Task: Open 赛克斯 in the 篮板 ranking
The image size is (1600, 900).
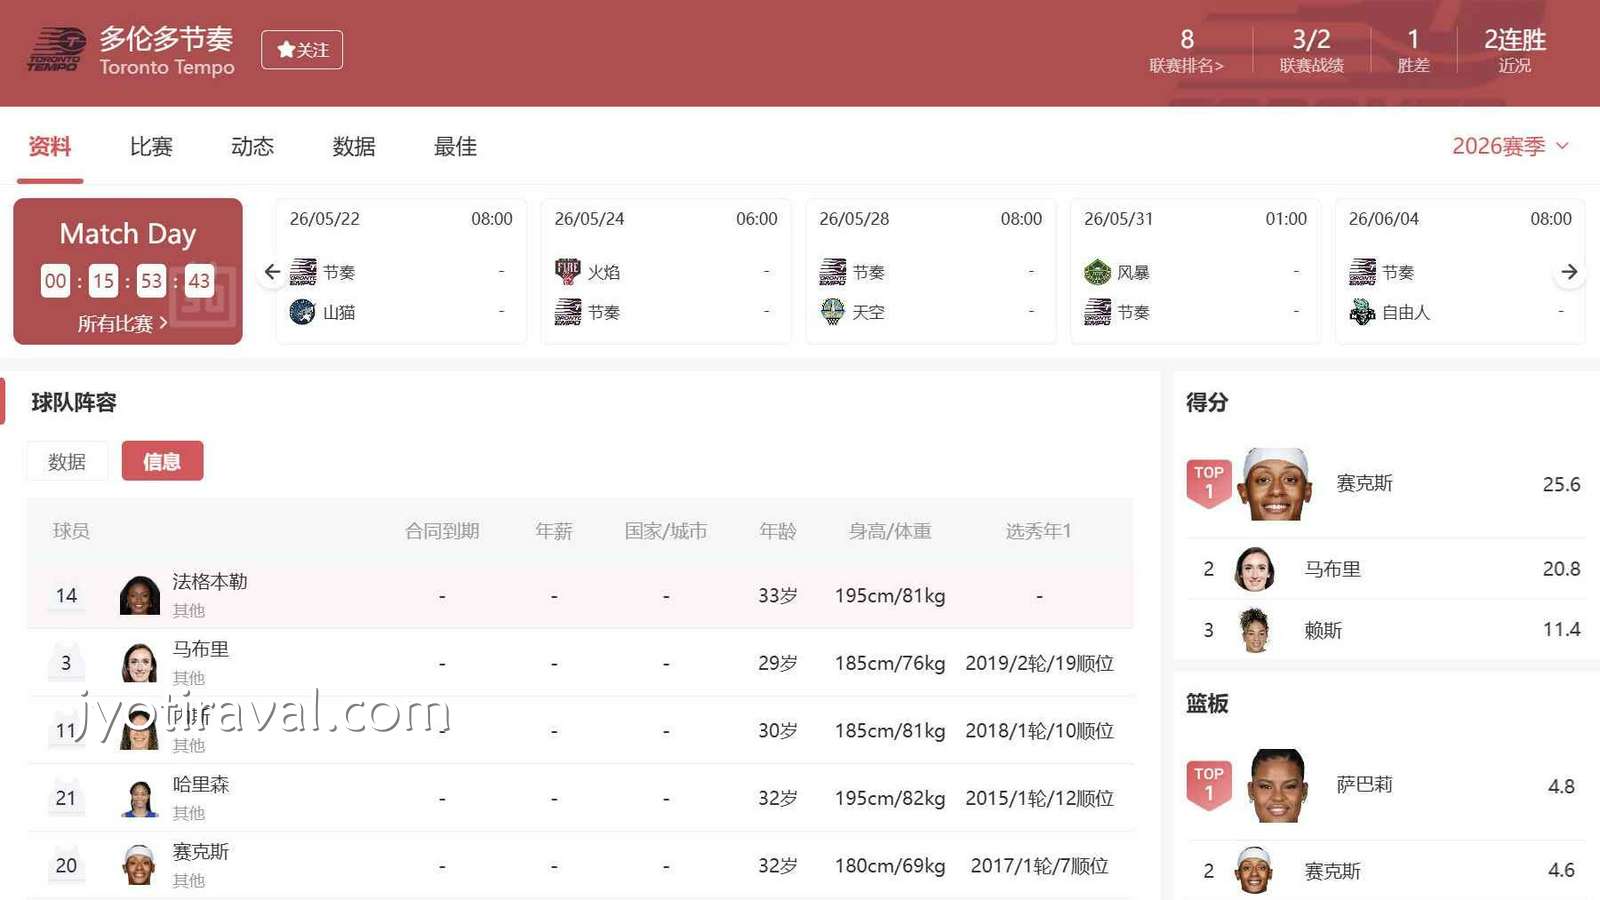Action: click(1332, 871)
